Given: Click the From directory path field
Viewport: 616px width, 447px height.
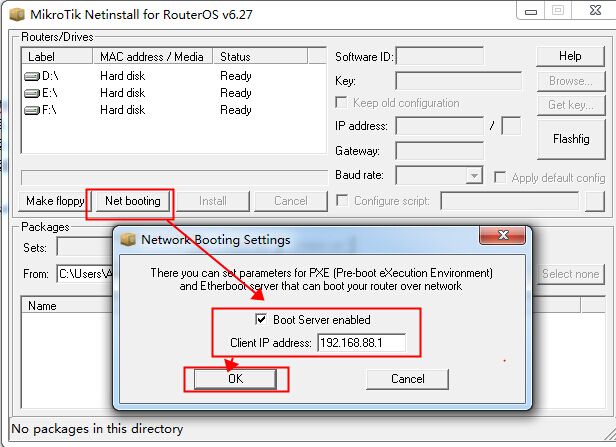Looking at the screenshot, I should click(84, 273).
